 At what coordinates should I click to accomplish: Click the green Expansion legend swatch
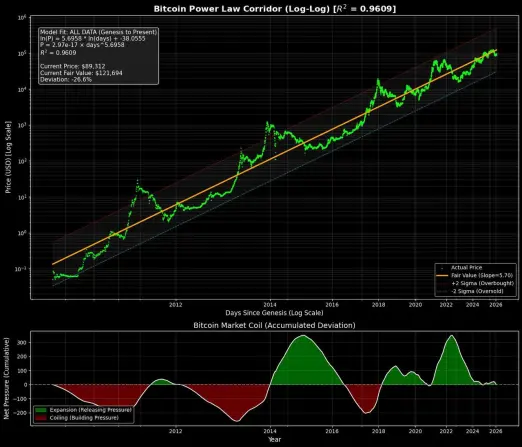coord(41,410)
